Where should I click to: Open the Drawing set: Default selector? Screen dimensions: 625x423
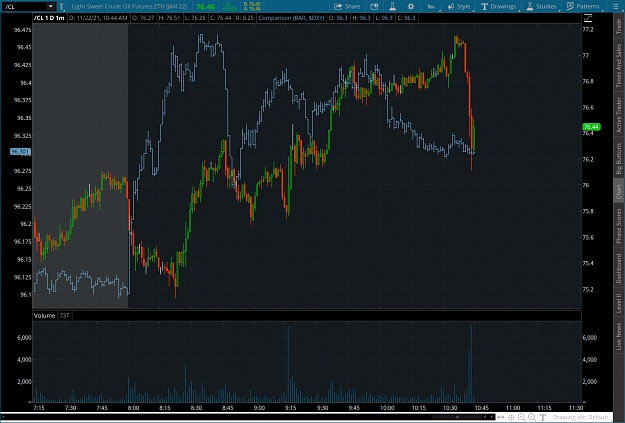tap(580, 417)
